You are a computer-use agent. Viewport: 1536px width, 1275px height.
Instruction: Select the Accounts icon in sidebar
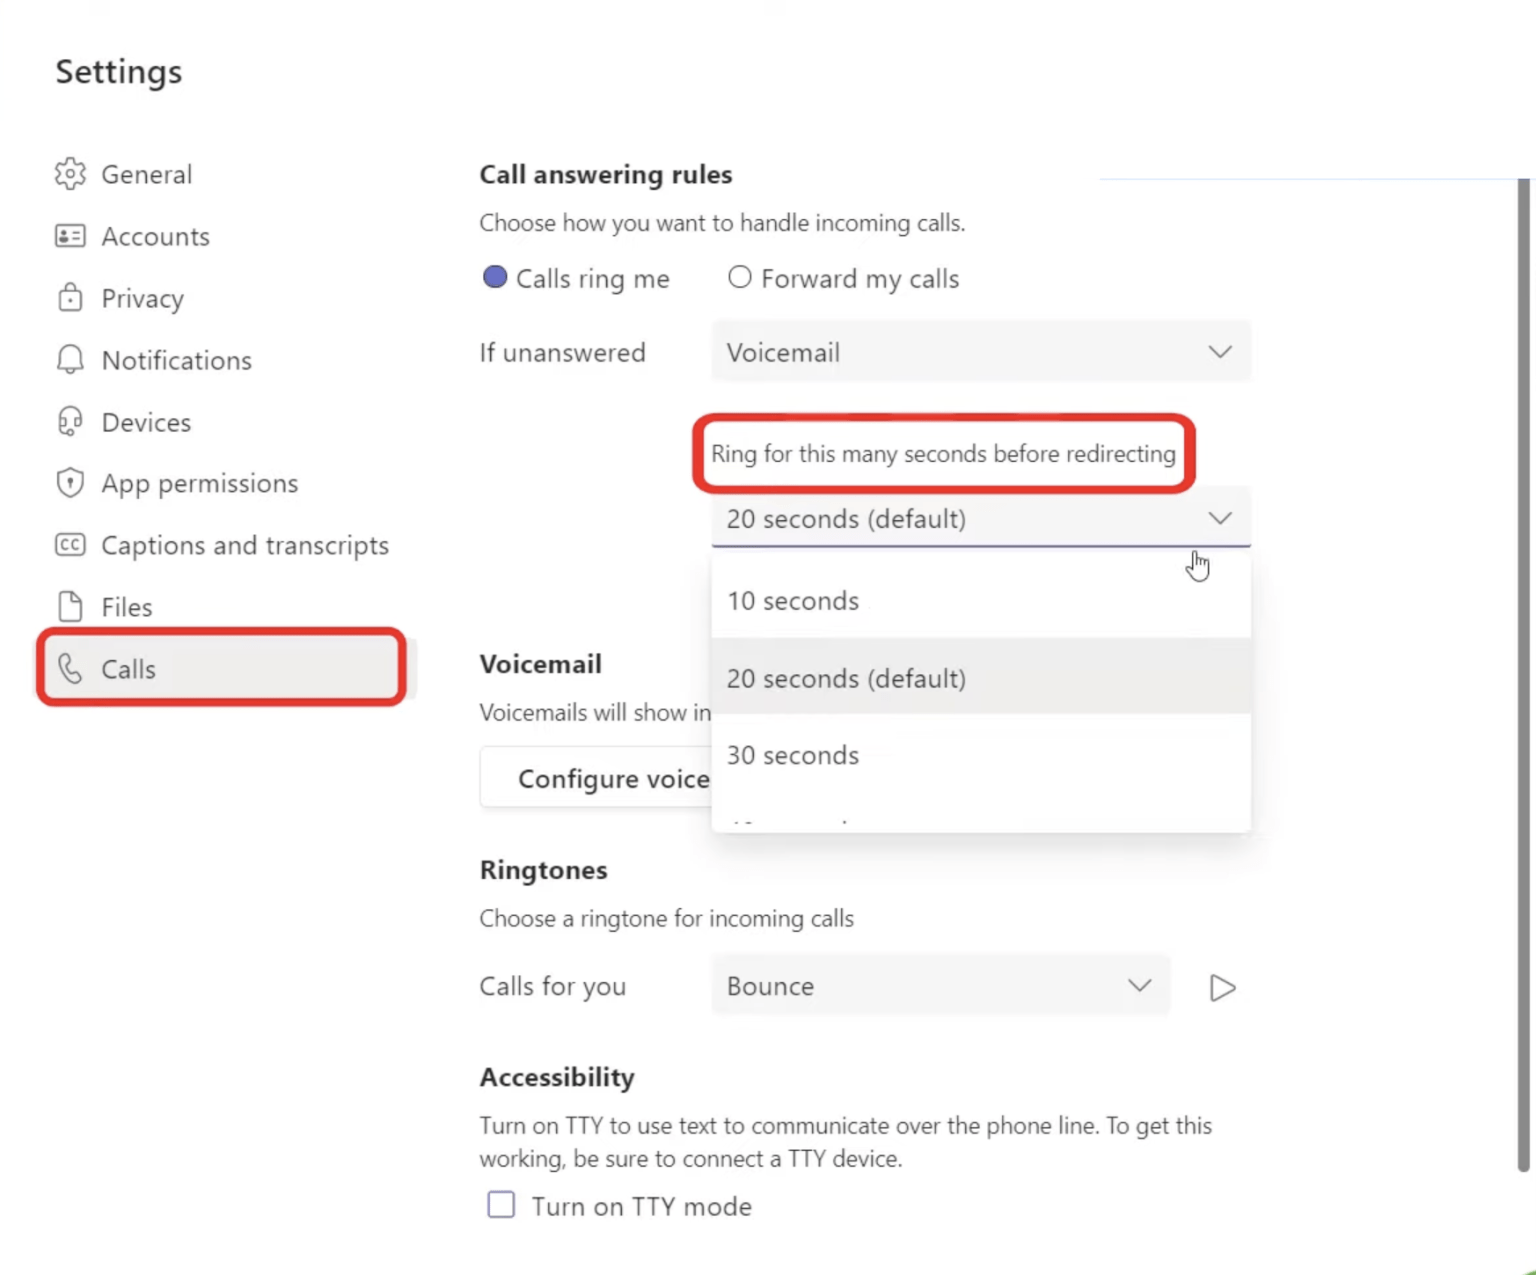click(x=70, y=236)
